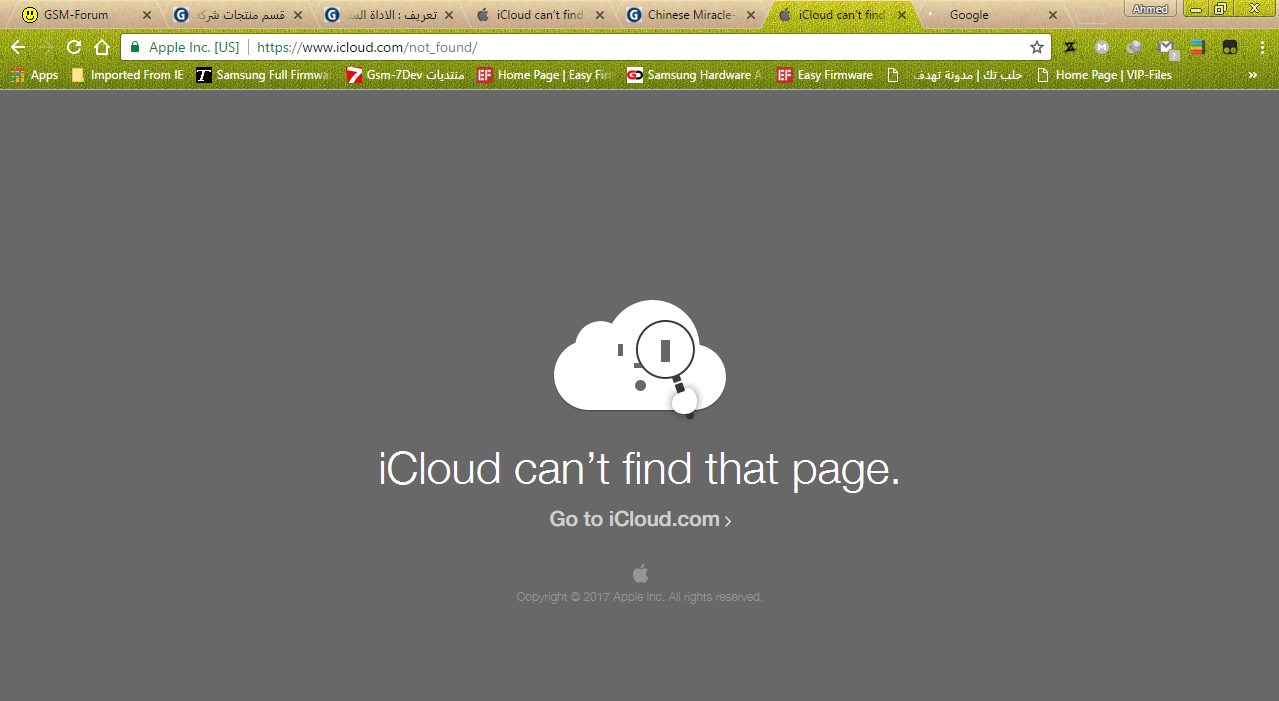The width and height of the screenshot is (1279, 701).
Task: Open the Apps shortcut in bookmarks bar
Action: 35,75
